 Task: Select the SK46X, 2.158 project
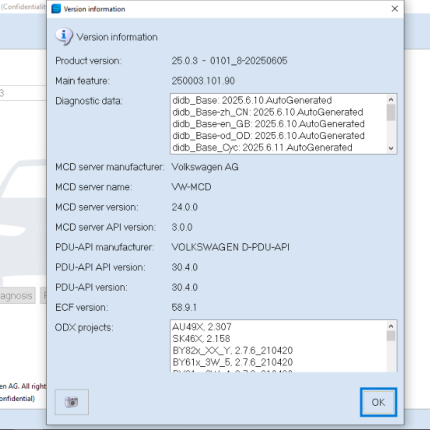pos(201,339)
